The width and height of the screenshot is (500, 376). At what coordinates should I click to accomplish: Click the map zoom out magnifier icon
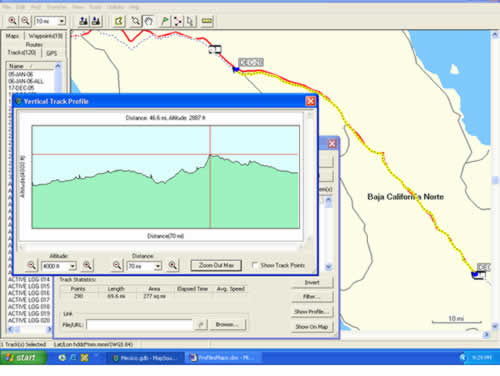(25, 21)
